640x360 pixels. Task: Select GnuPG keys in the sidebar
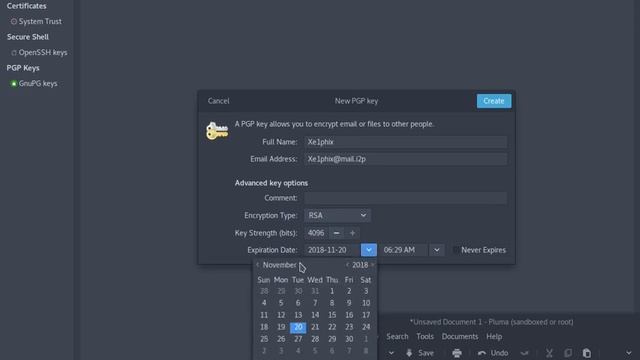37,83
